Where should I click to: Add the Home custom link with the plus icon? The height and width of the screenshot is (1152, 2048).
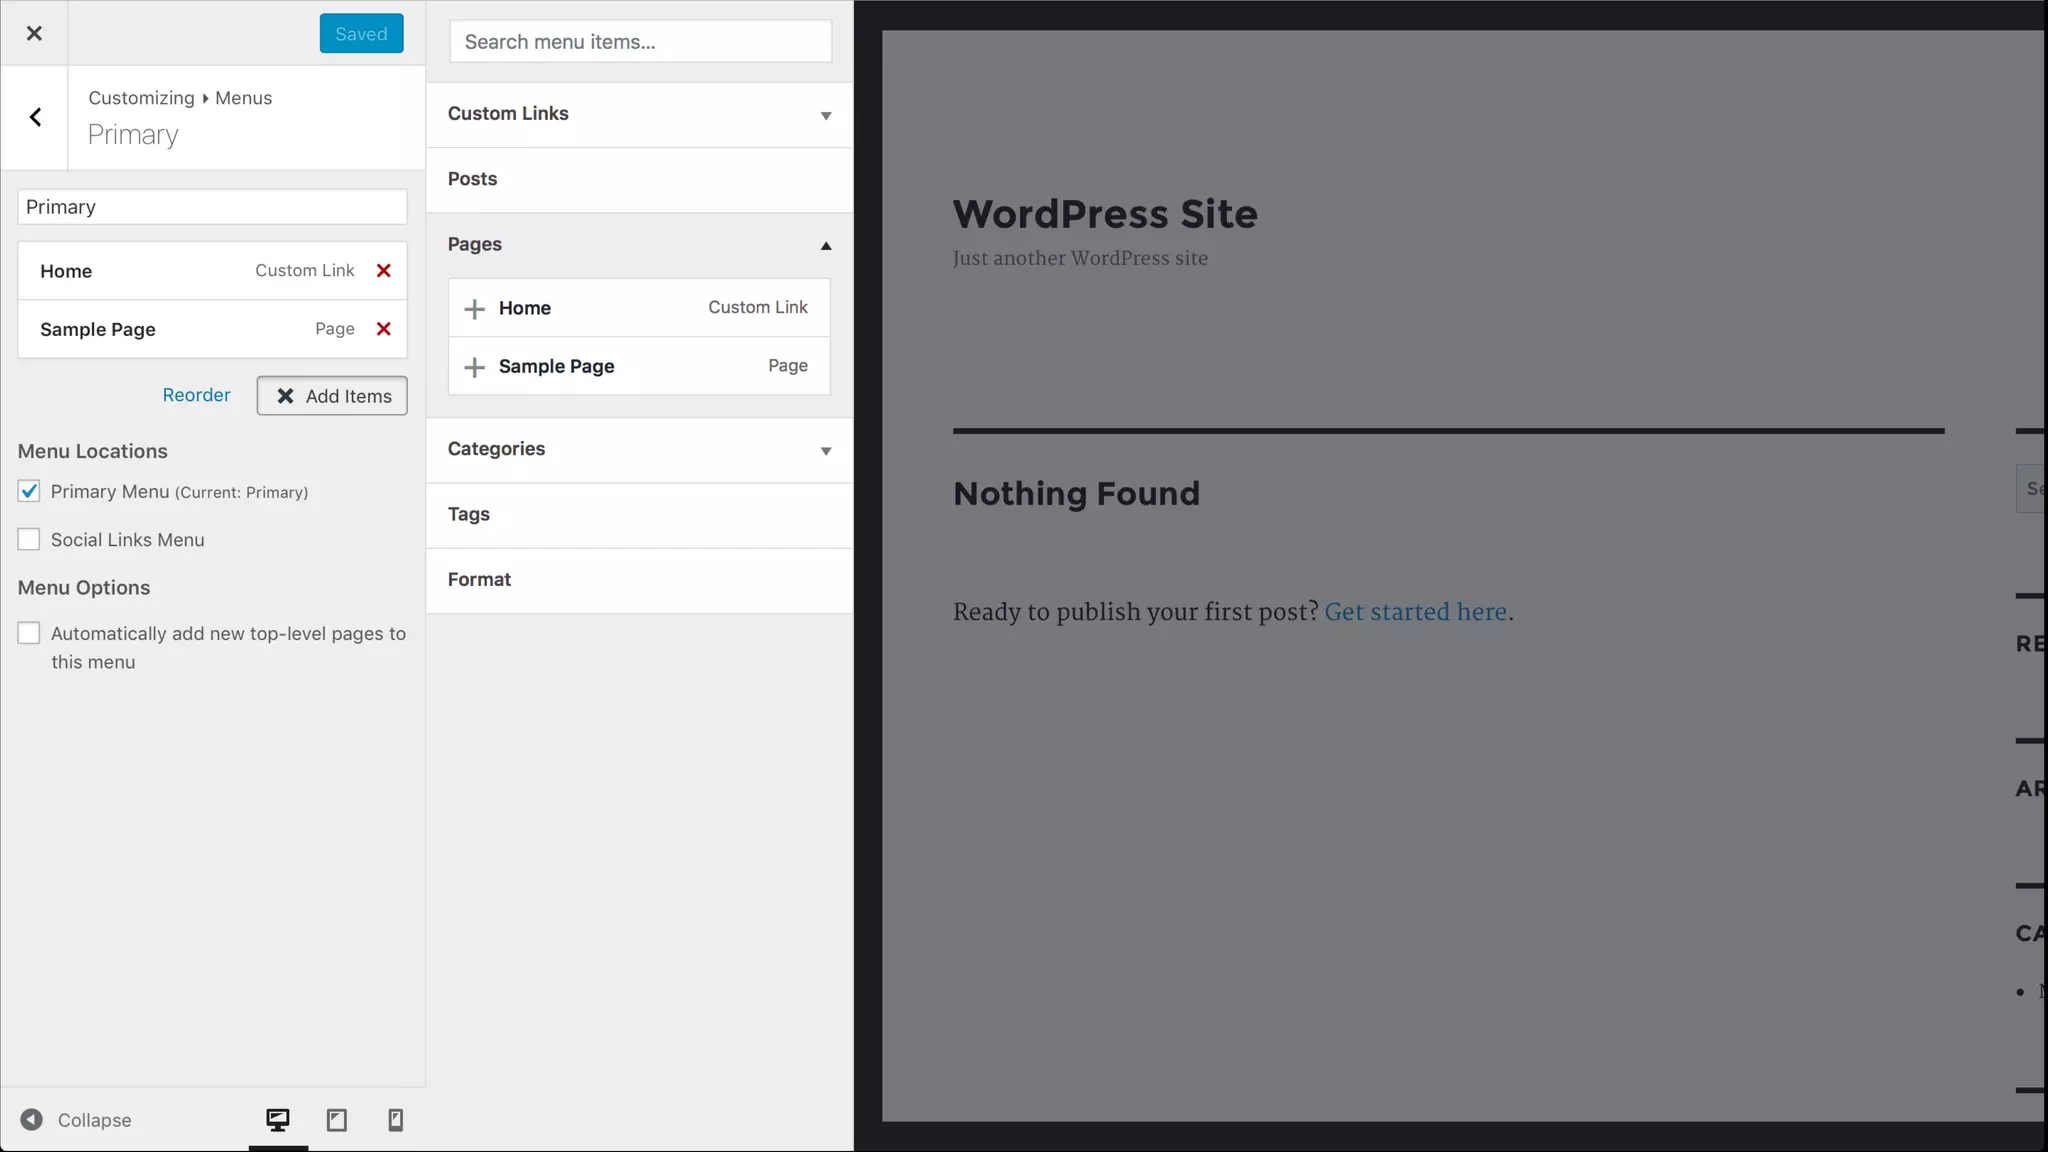tap(475, 308)
